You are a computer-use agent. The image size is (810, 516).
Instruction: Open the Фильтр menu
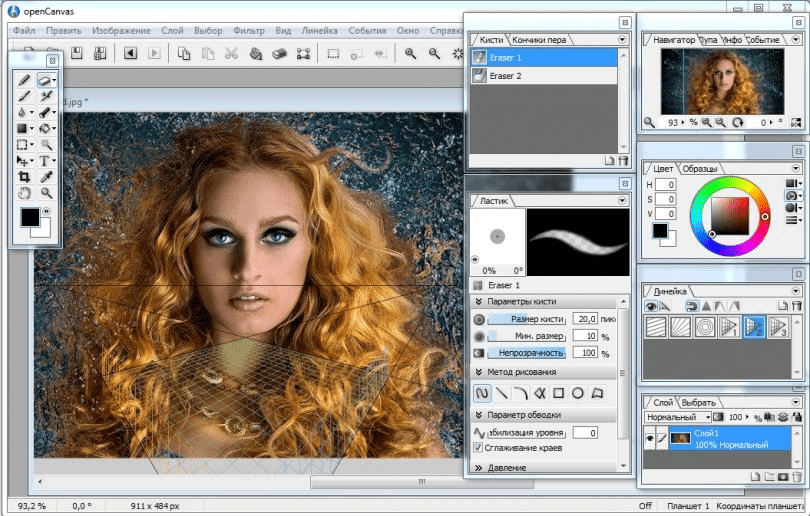coord(249,30)
